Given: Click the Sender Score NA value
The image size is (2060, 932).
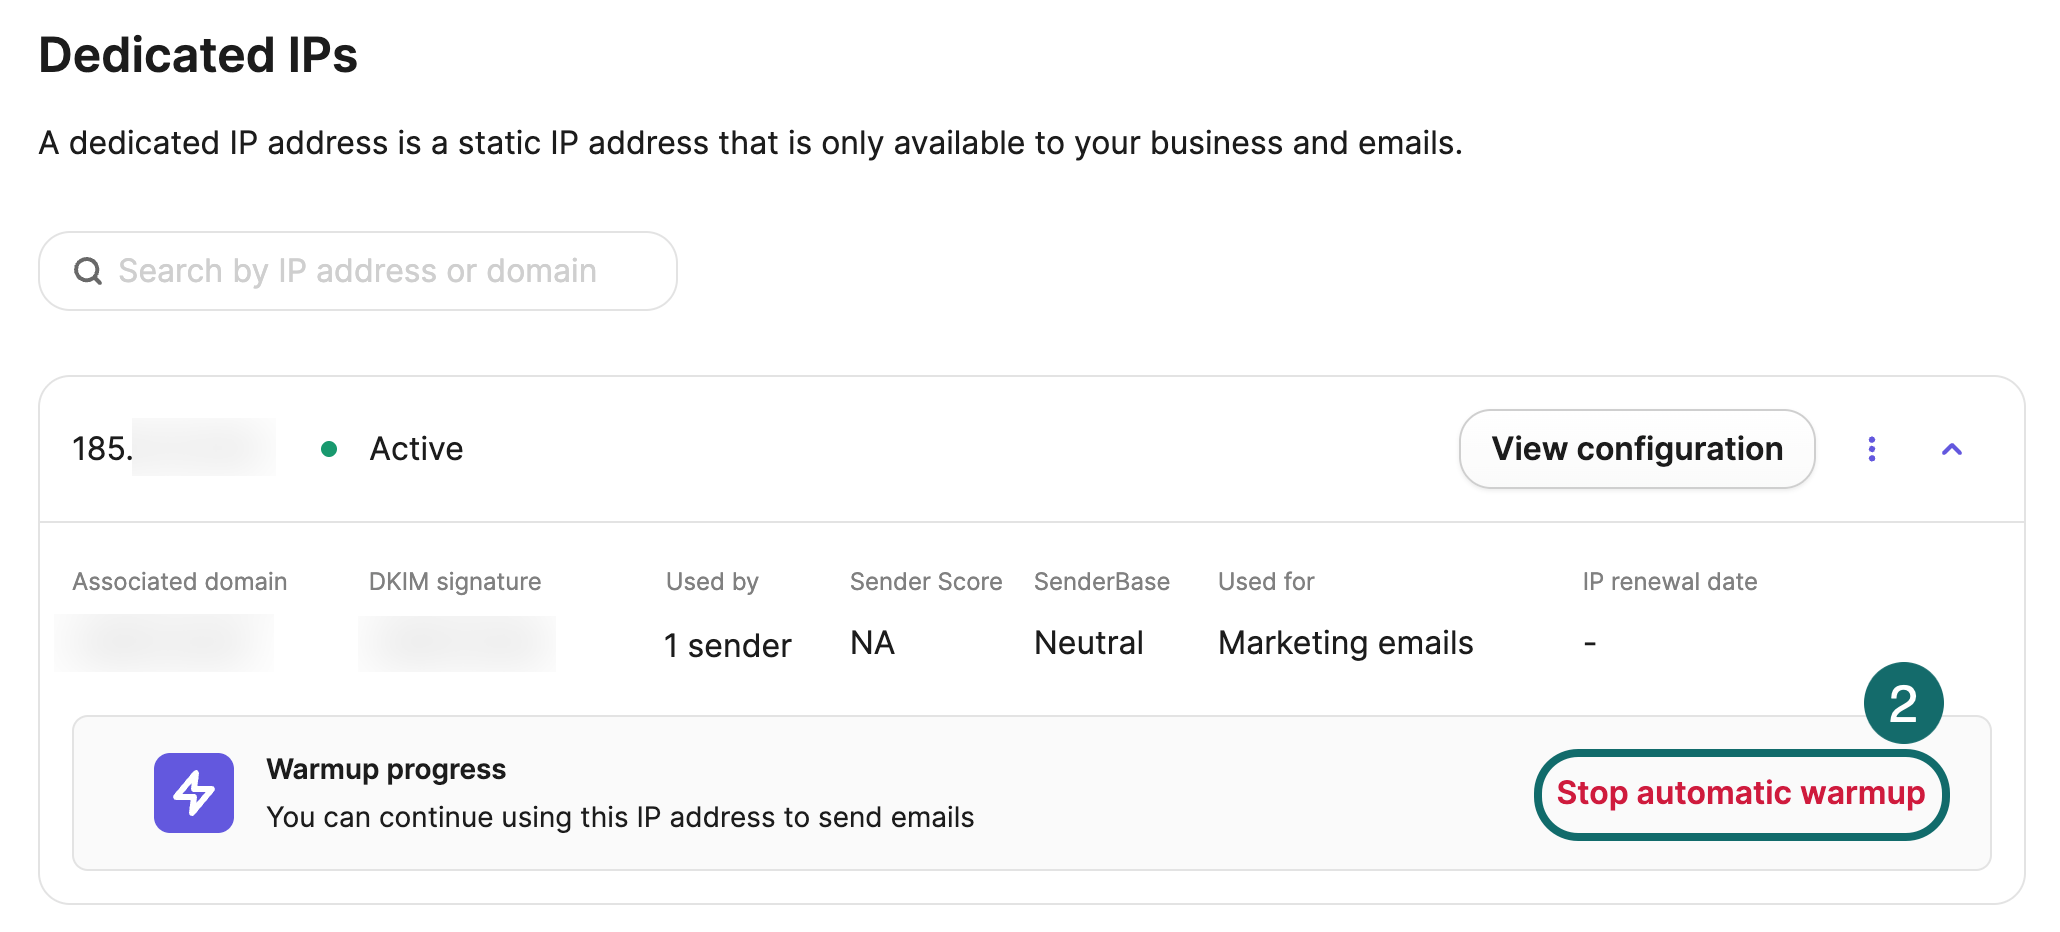Looking at the screenshot, I should [872, 643].
